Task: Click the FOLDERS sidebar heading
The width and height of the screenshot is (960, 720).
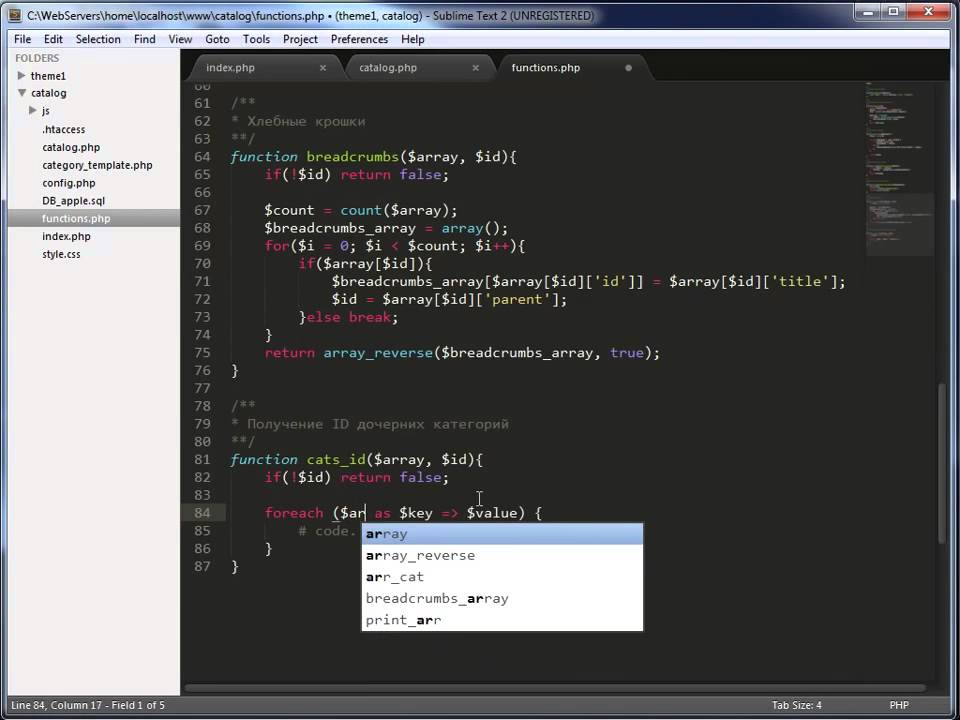Action: [37, 58]
